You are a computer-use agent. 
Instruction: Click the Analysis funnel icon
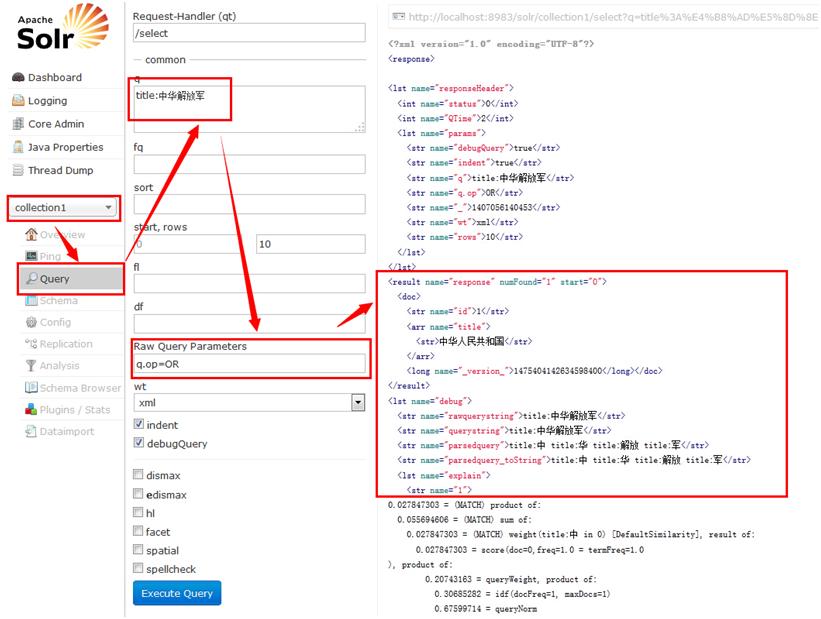point(31,366)
